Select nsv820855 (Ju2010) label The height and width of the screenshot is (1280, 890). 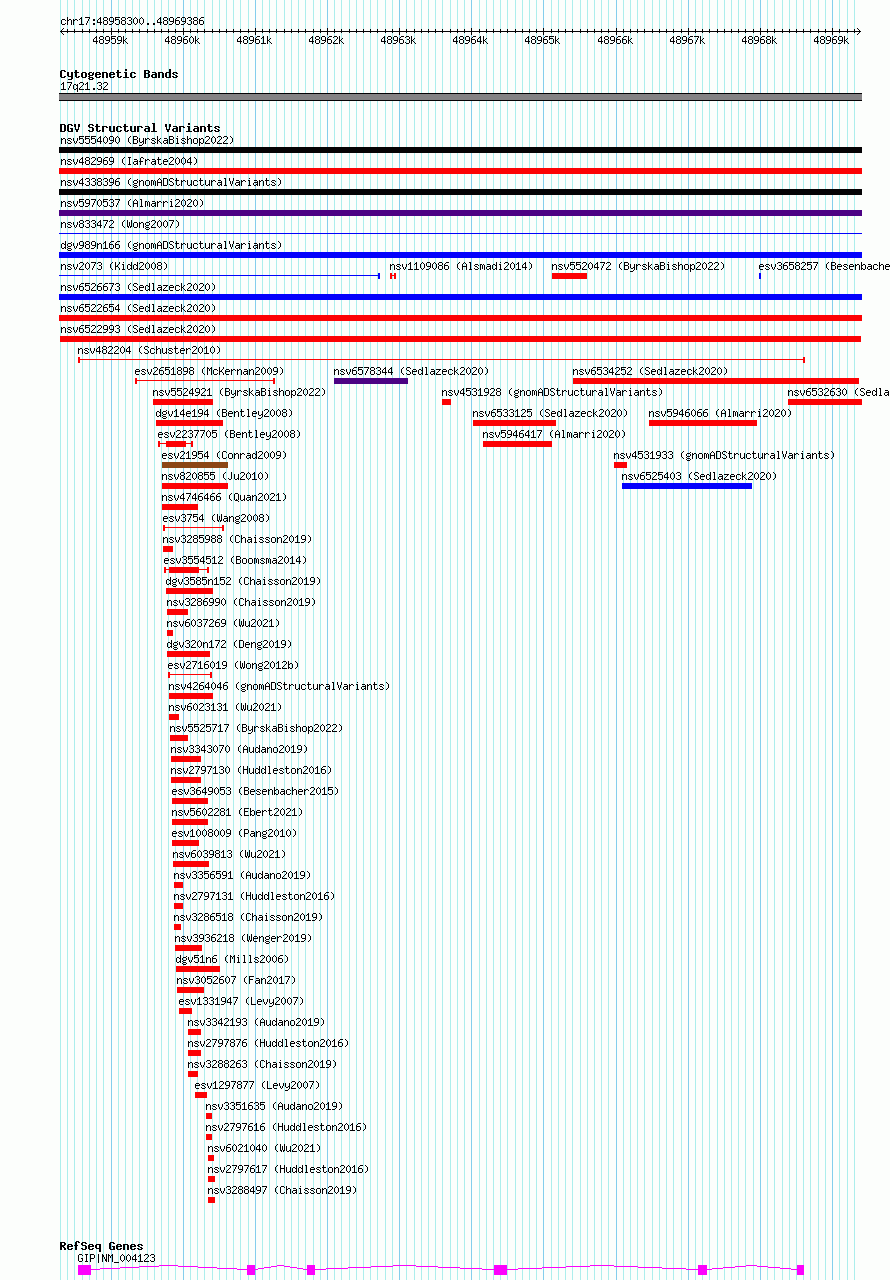pyautogui.click(x=215, y=476)
